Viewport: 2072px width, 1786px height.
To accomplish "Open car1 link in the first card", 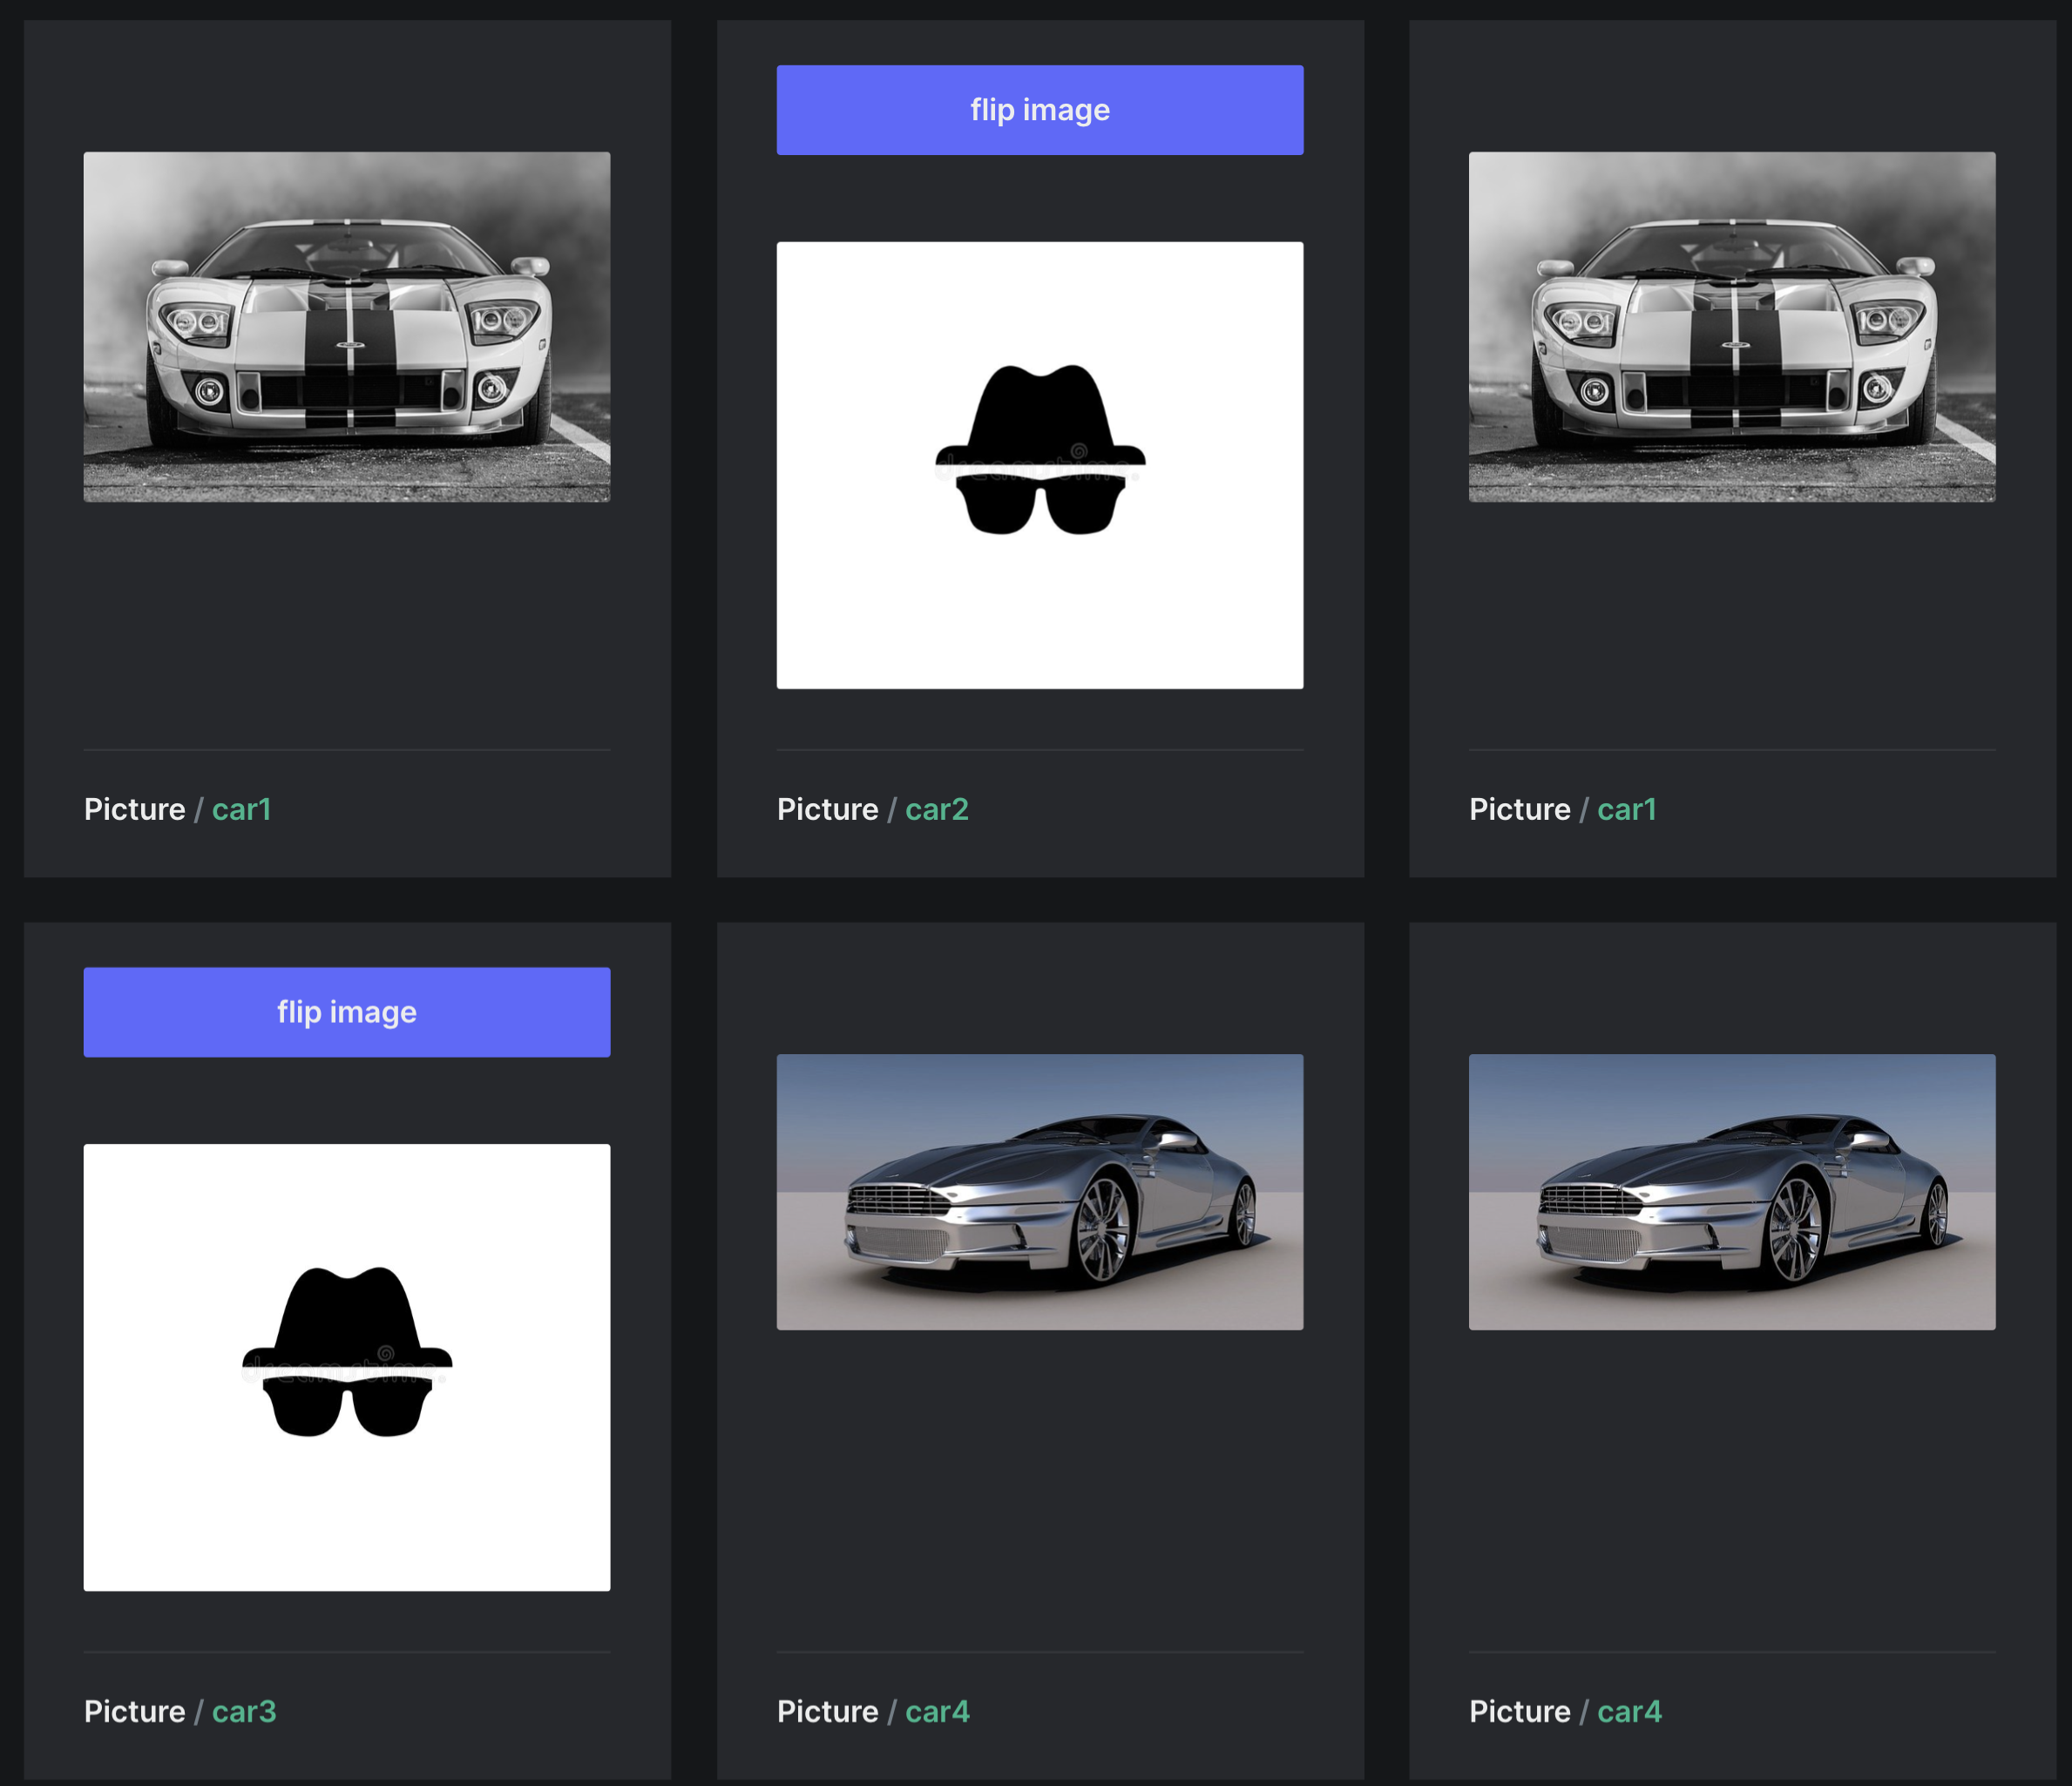I will point(241,809).
